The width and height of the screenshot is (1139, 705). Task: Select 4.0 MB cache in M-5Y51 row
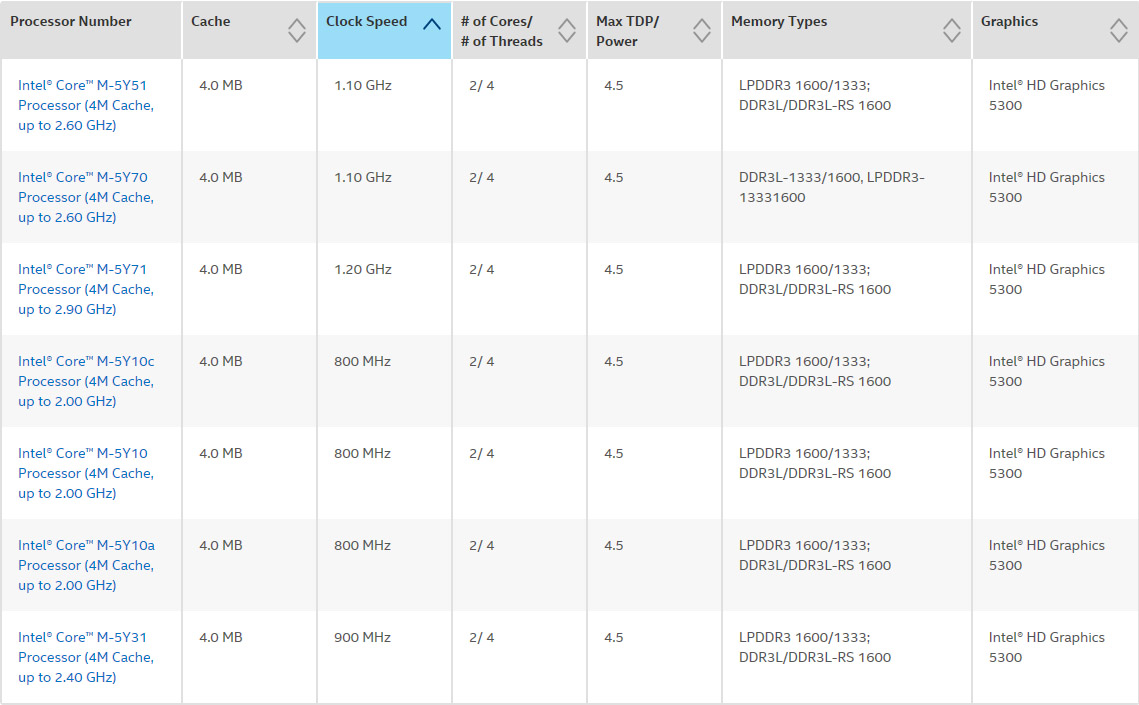(x=221, y=86)
